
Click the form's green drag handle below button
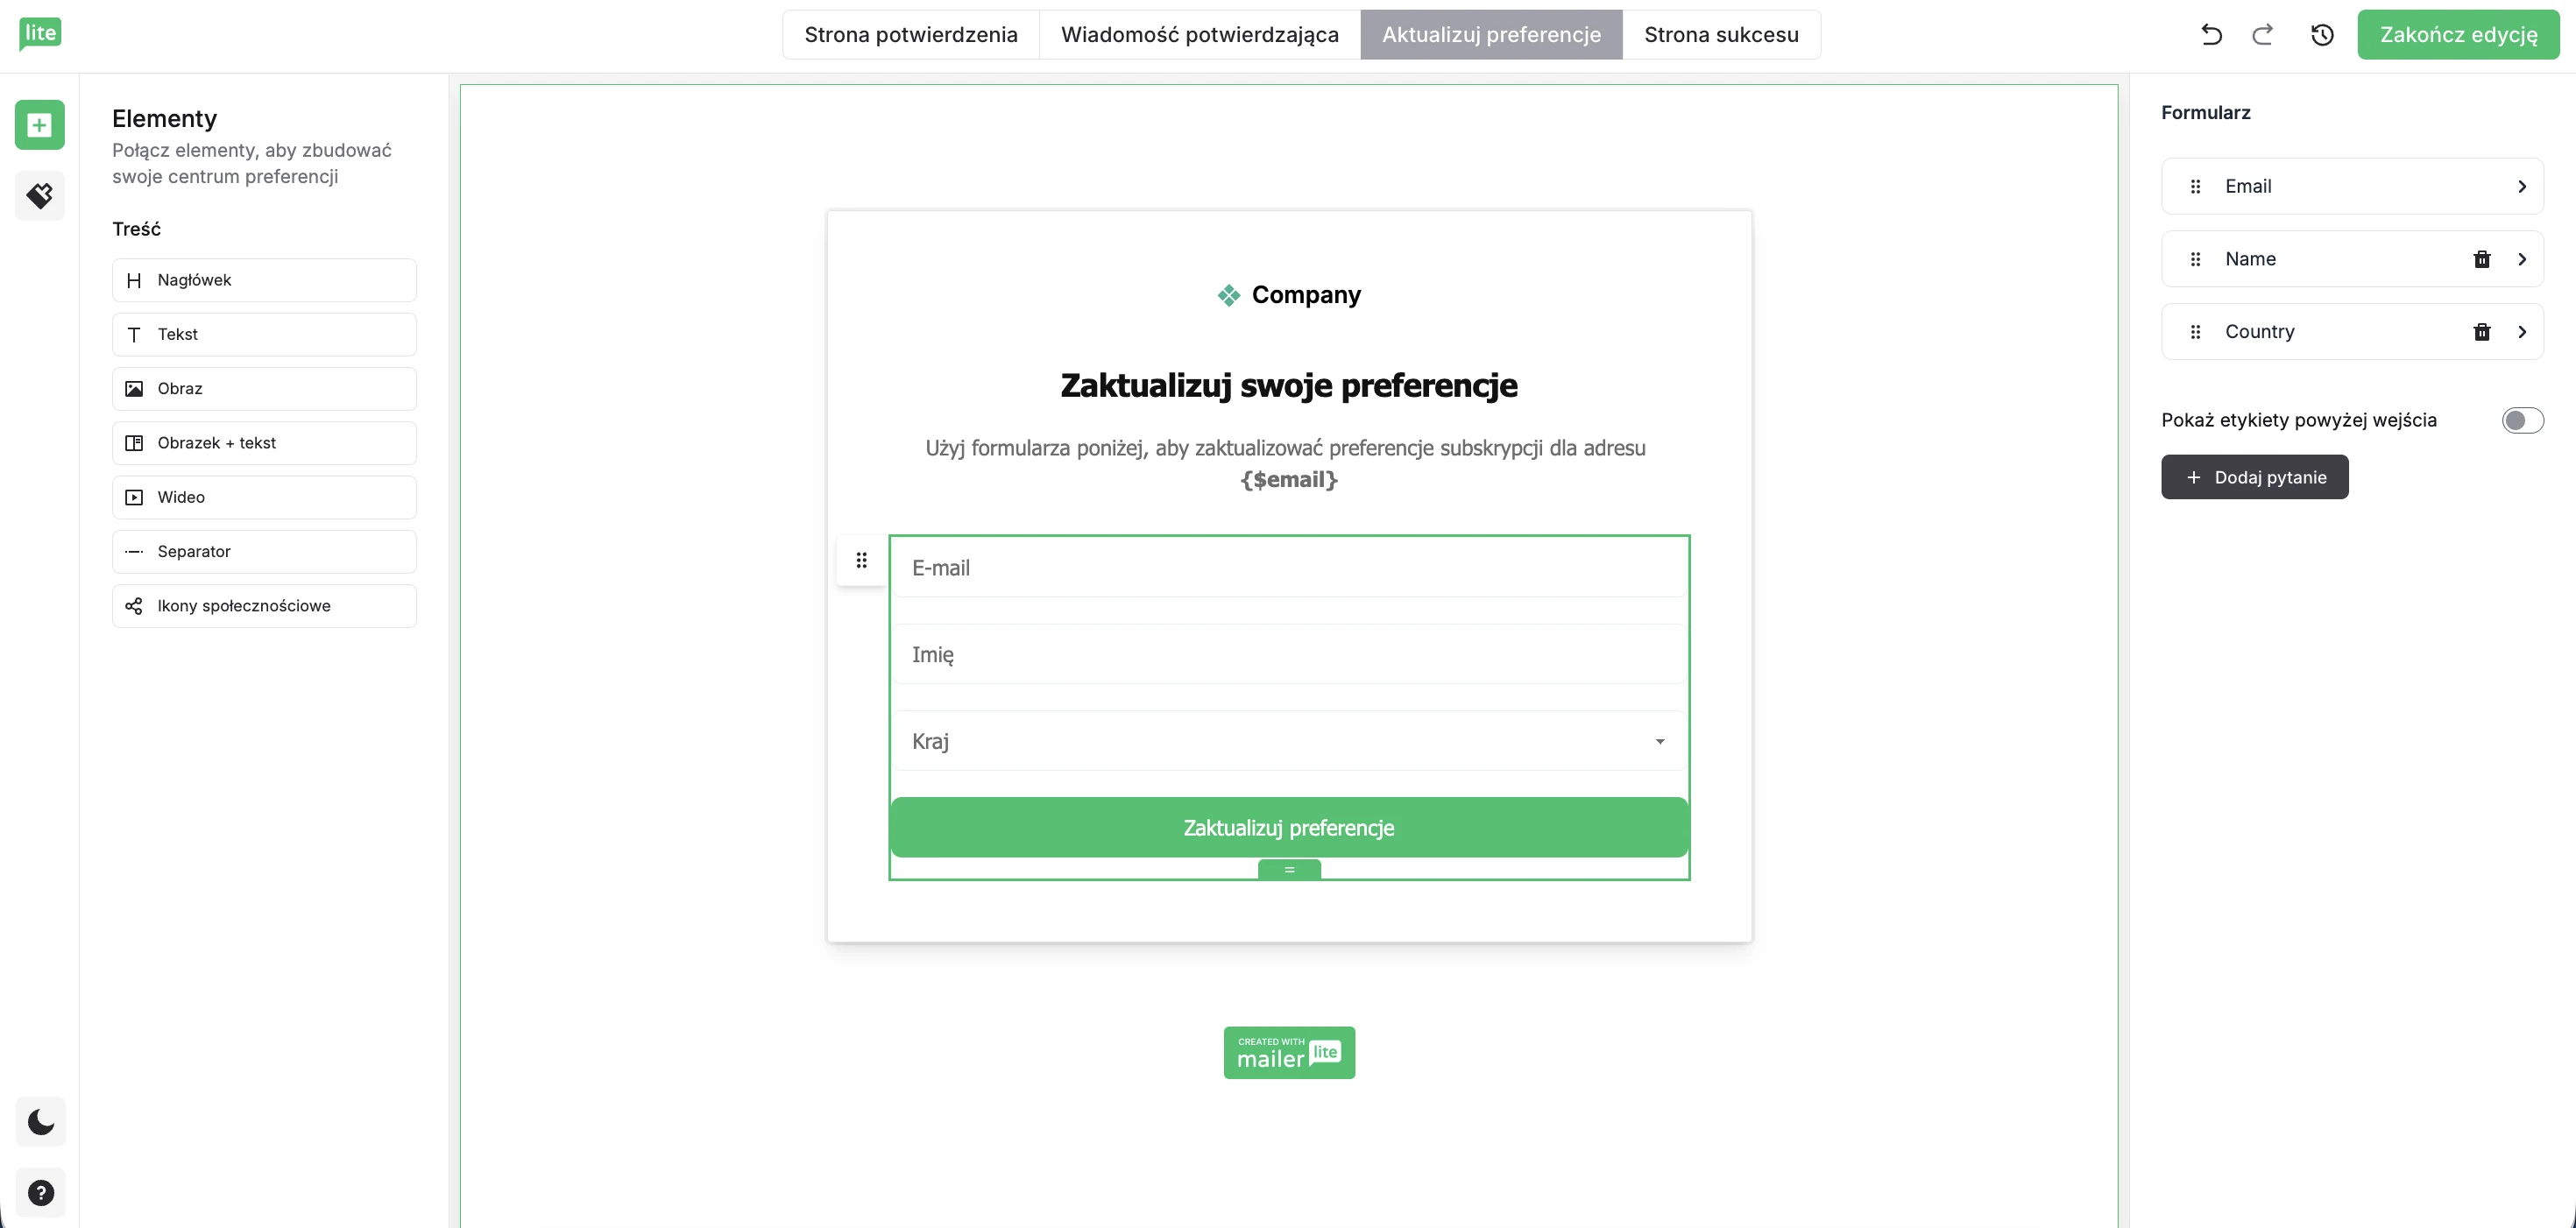coord(1288,869)
